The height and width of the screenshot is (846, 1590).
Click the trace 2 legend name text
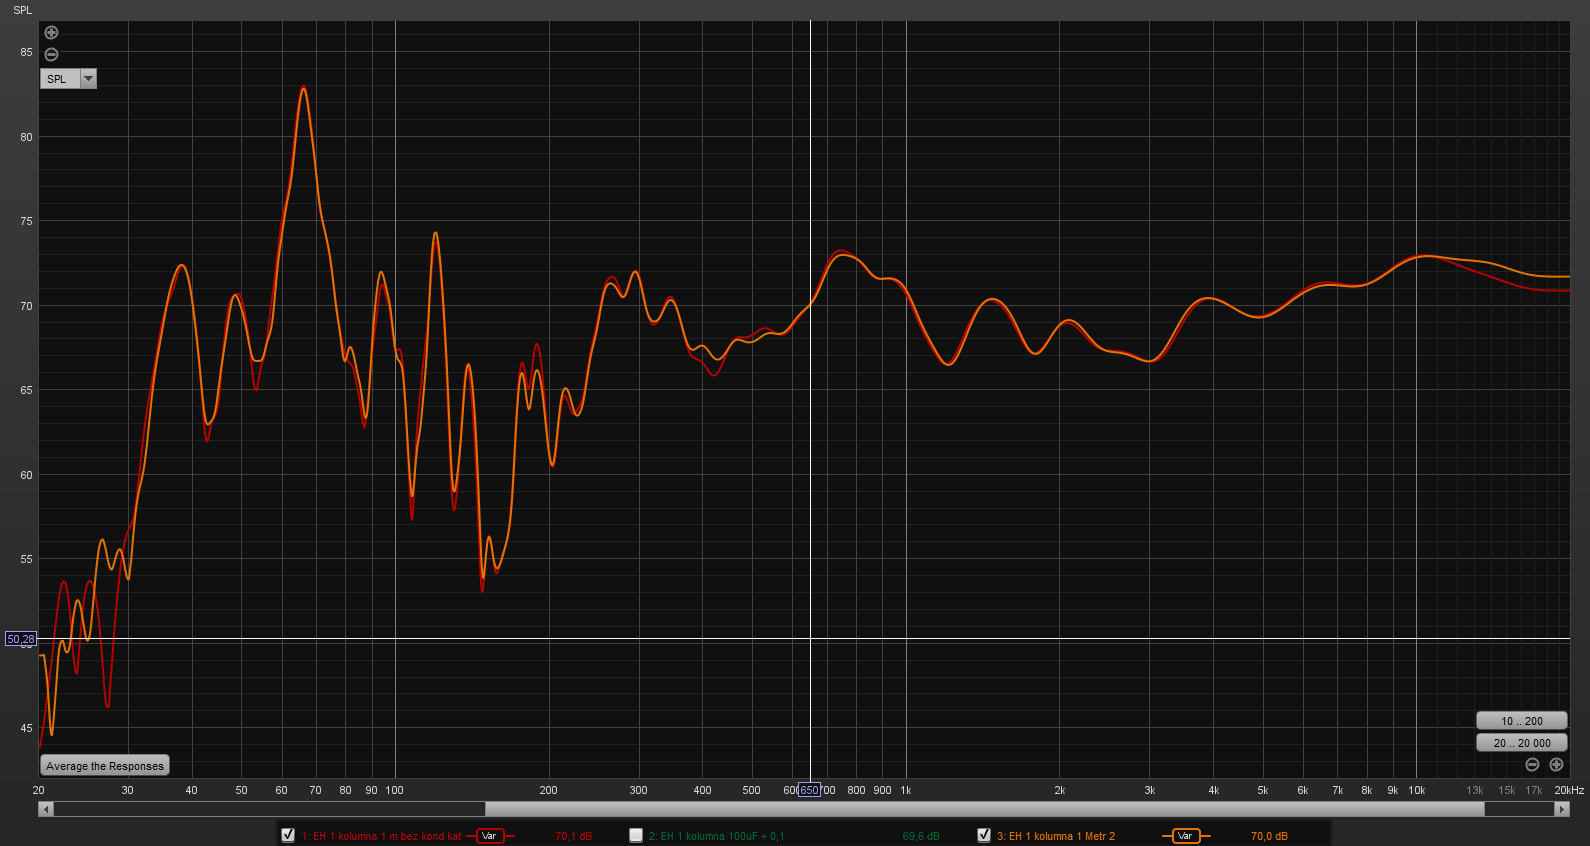(716, 836)
